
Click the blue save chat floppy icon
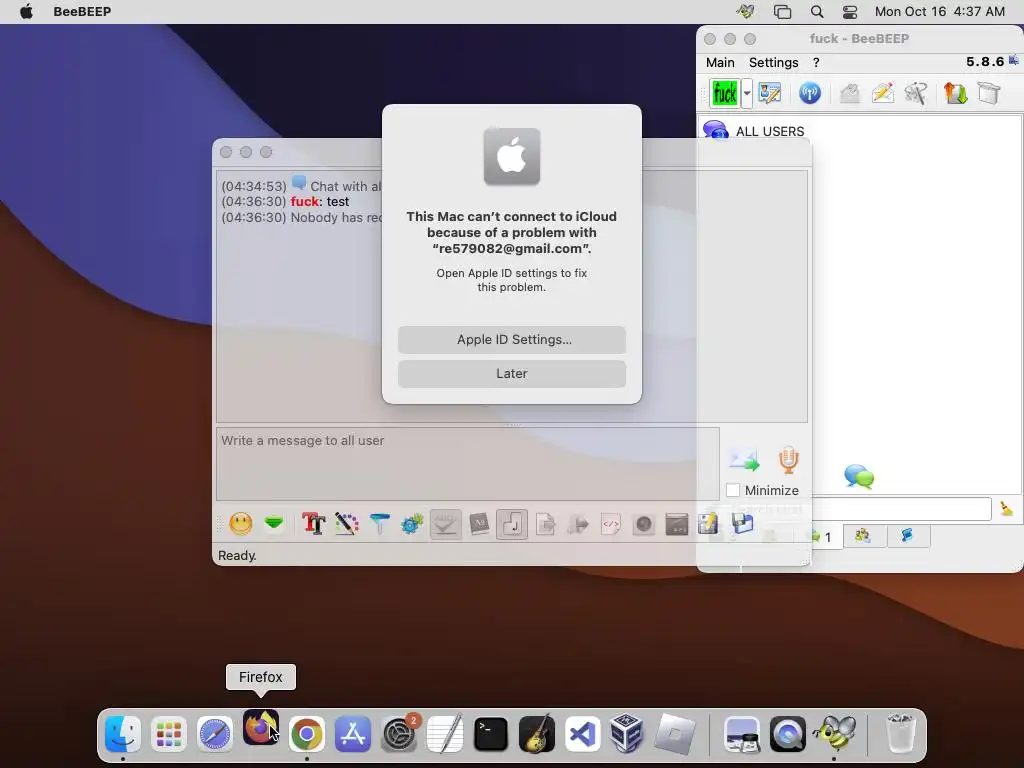click(743, 524)
